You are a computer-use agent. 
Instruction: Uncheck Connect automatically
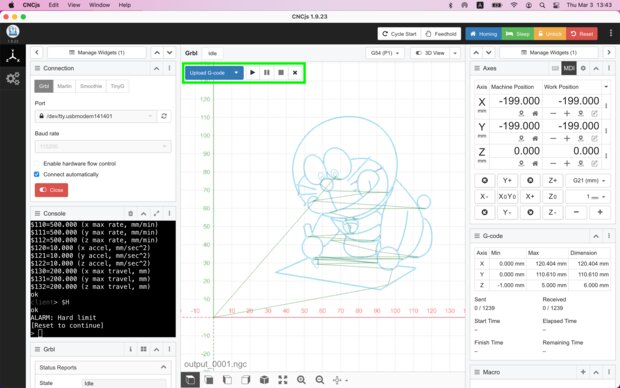click(37, 174)
